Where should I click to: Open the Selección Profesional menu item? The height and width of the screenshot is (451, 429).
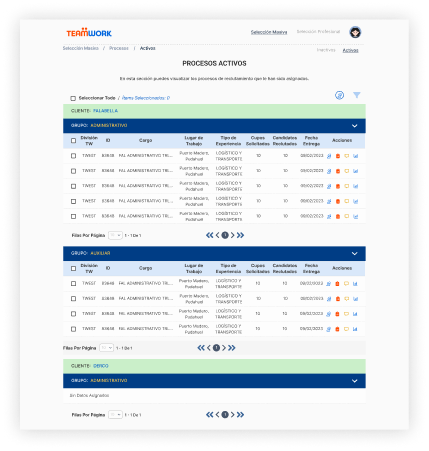318,32
